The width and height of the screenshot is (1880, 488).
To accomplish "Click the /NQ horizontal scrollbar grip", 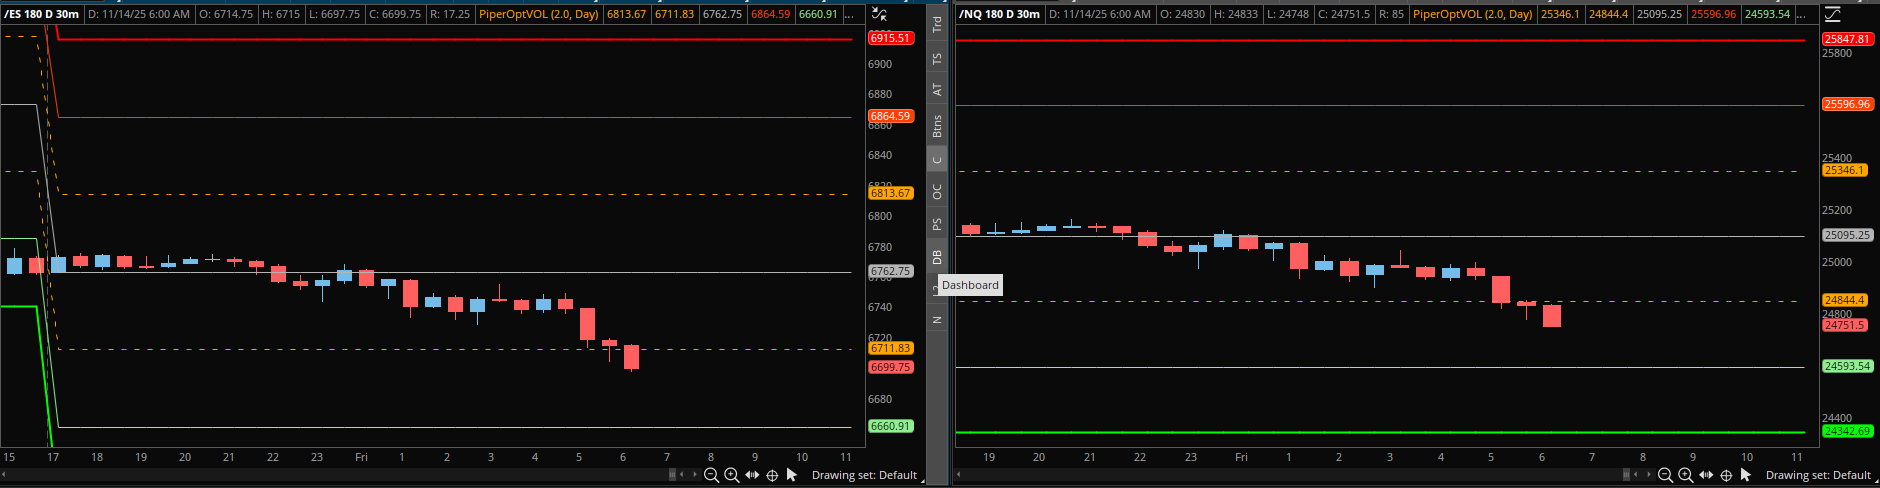I will pos(1626,475).
